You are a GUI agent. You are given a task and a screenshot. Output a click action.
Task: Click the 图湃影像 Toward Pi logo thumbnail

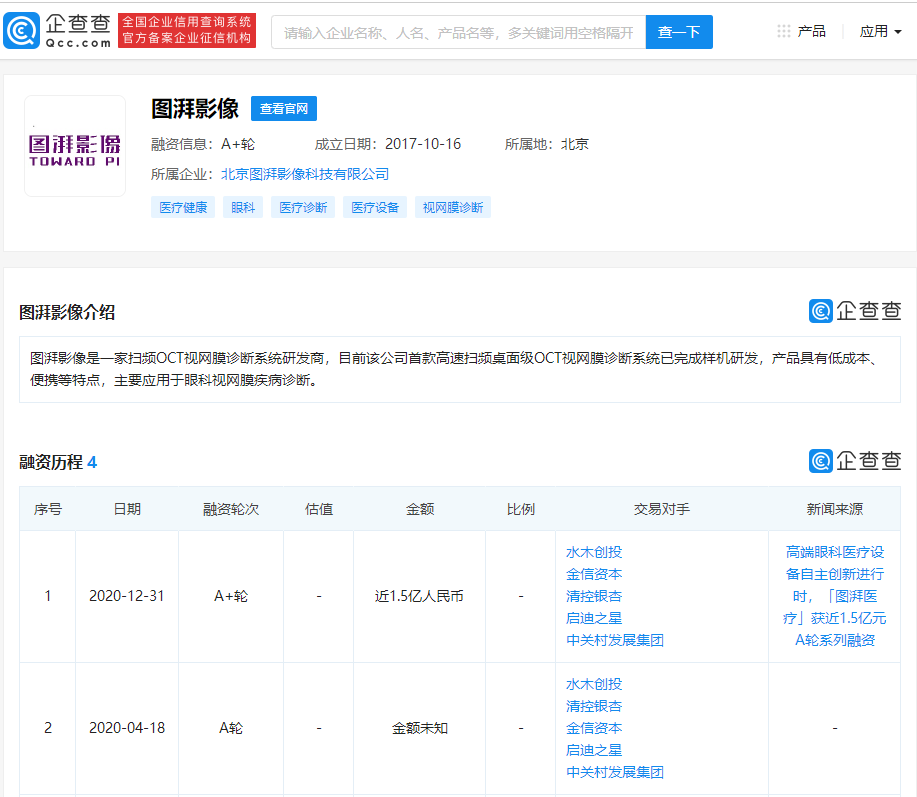click(x=75, y=146)
